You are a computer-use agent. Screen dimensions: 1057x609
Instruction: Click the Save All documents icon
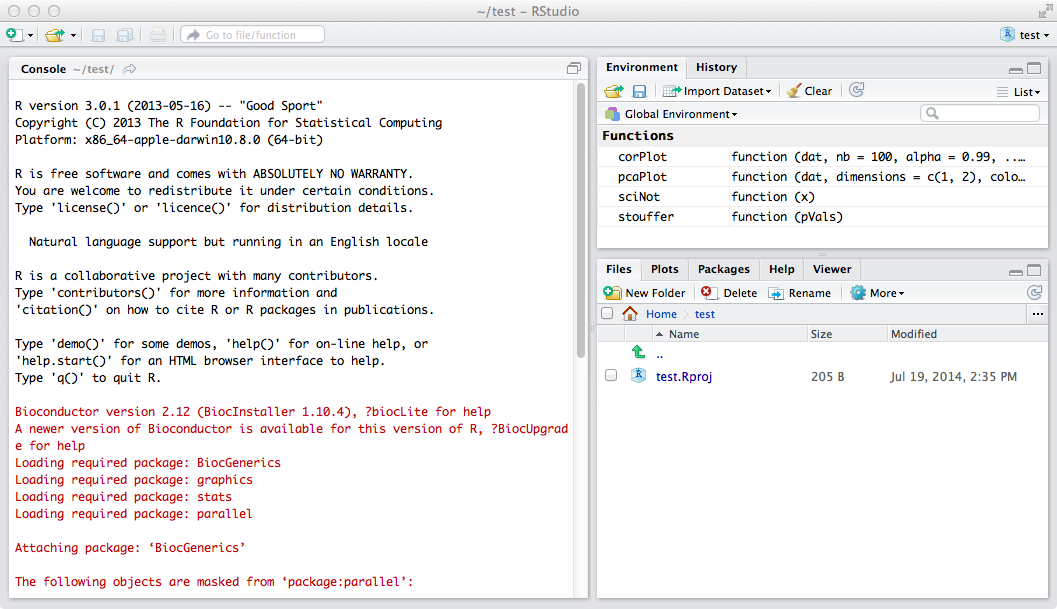125,35
